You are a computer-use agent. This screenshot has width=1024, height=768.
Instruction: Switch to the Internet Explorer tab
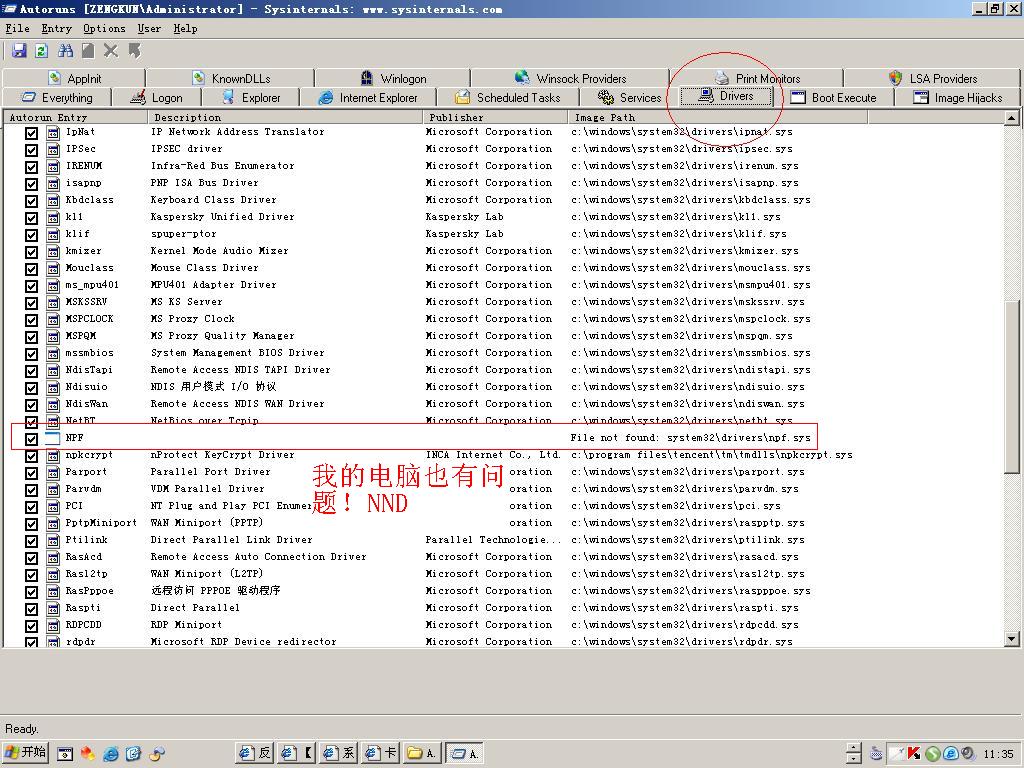point(368,98)
